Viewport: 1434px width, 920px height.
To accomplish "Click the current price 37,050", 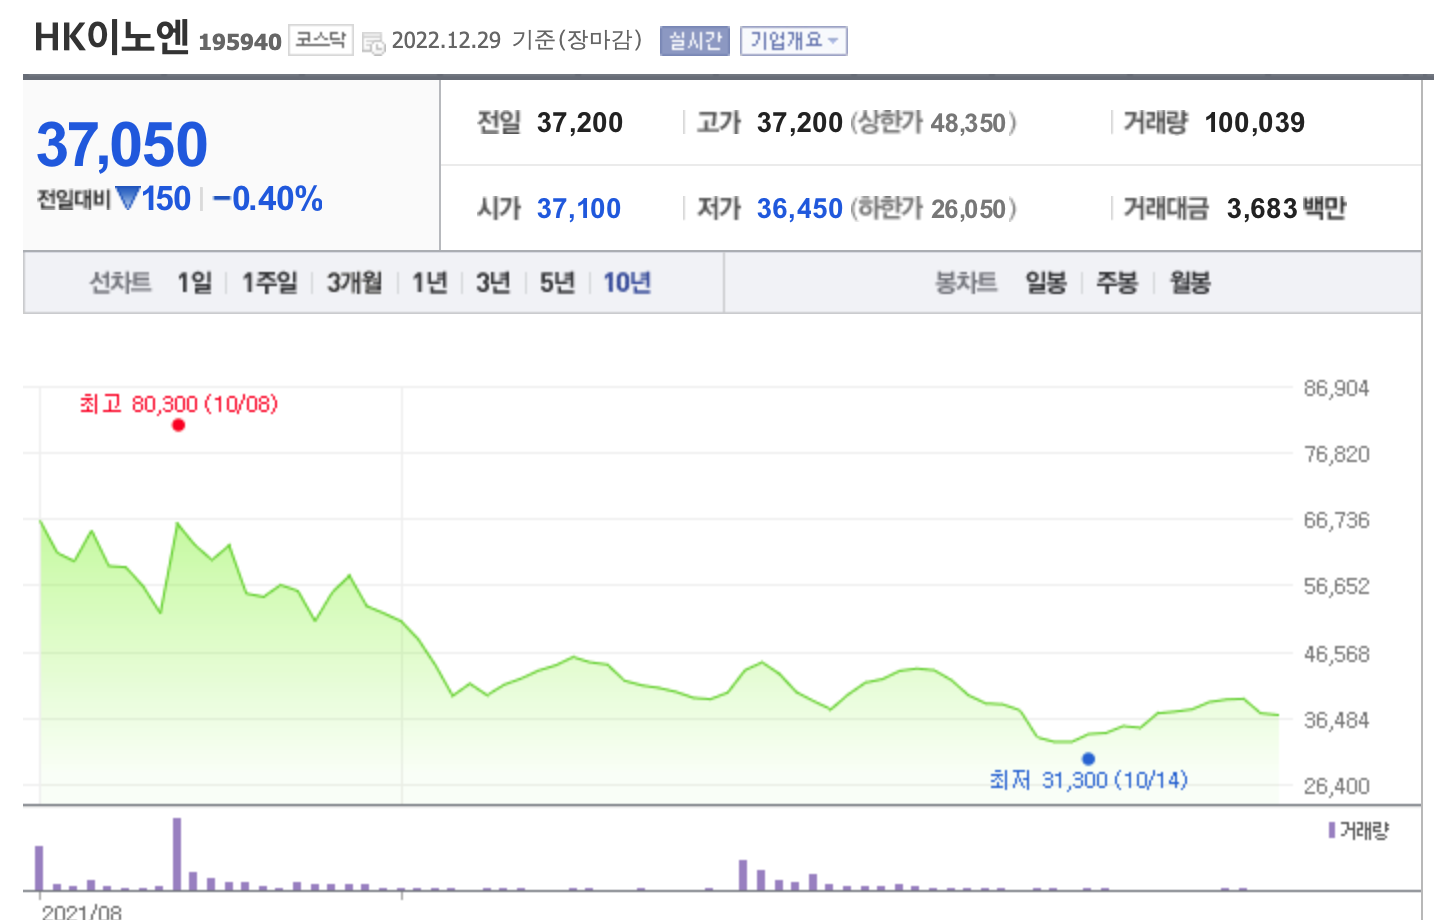I will tap(122, 145).
